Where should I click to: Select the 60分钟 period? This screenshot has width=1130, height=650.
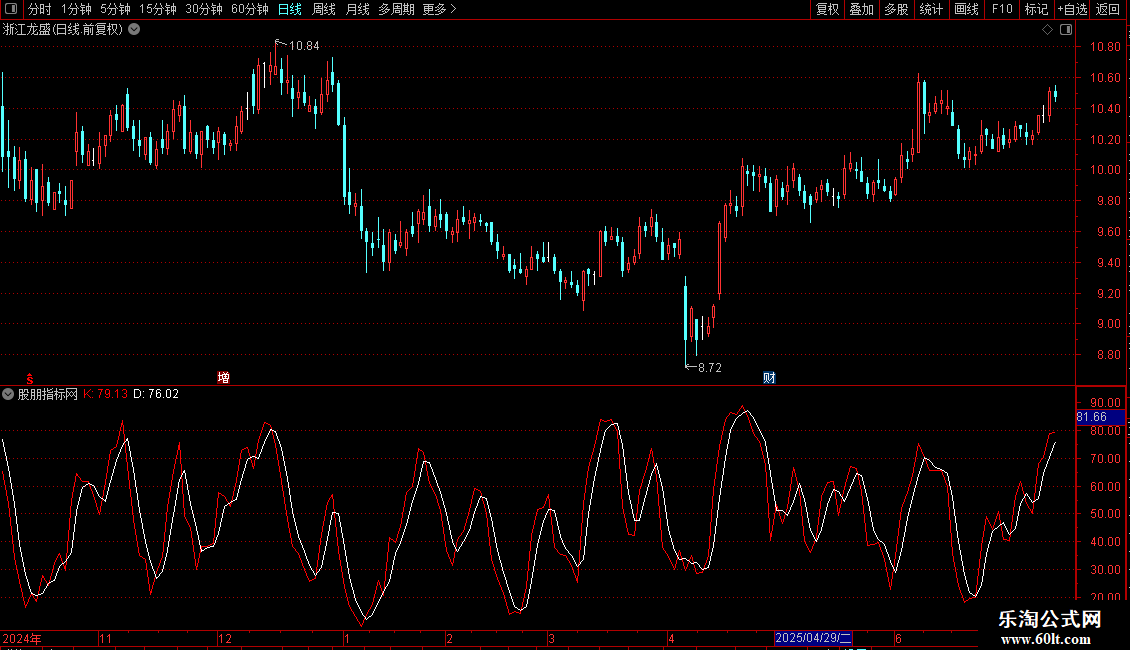tap(249, 9)
